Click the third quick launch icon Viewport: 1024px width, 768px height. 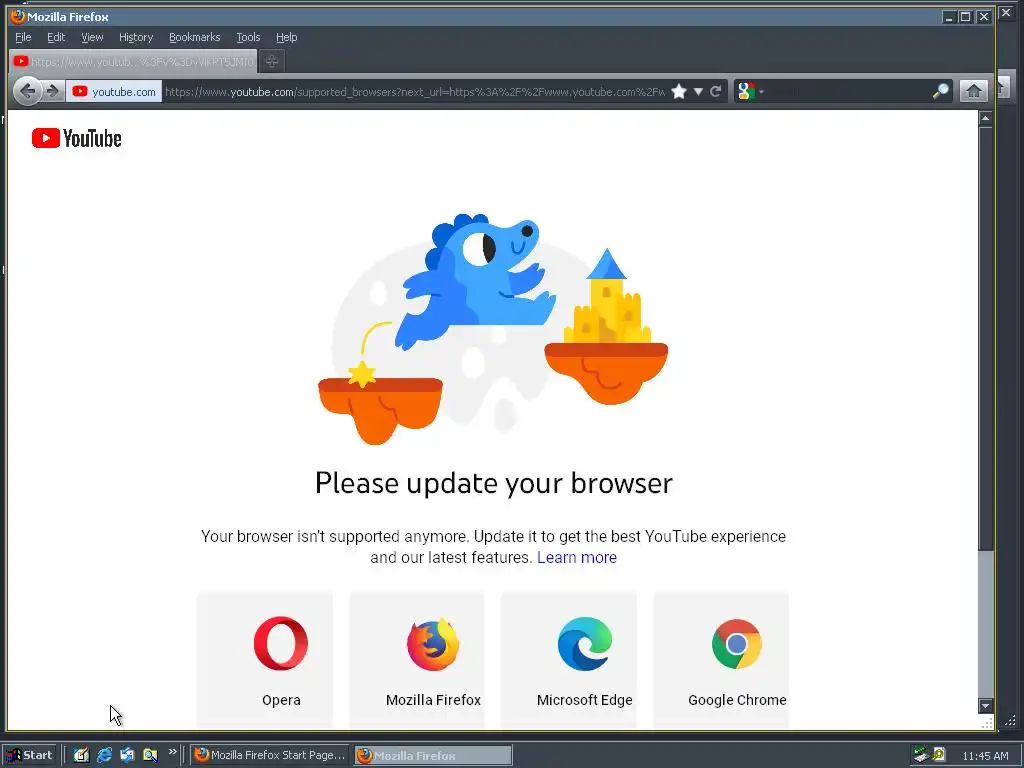(x=127, y=755)
